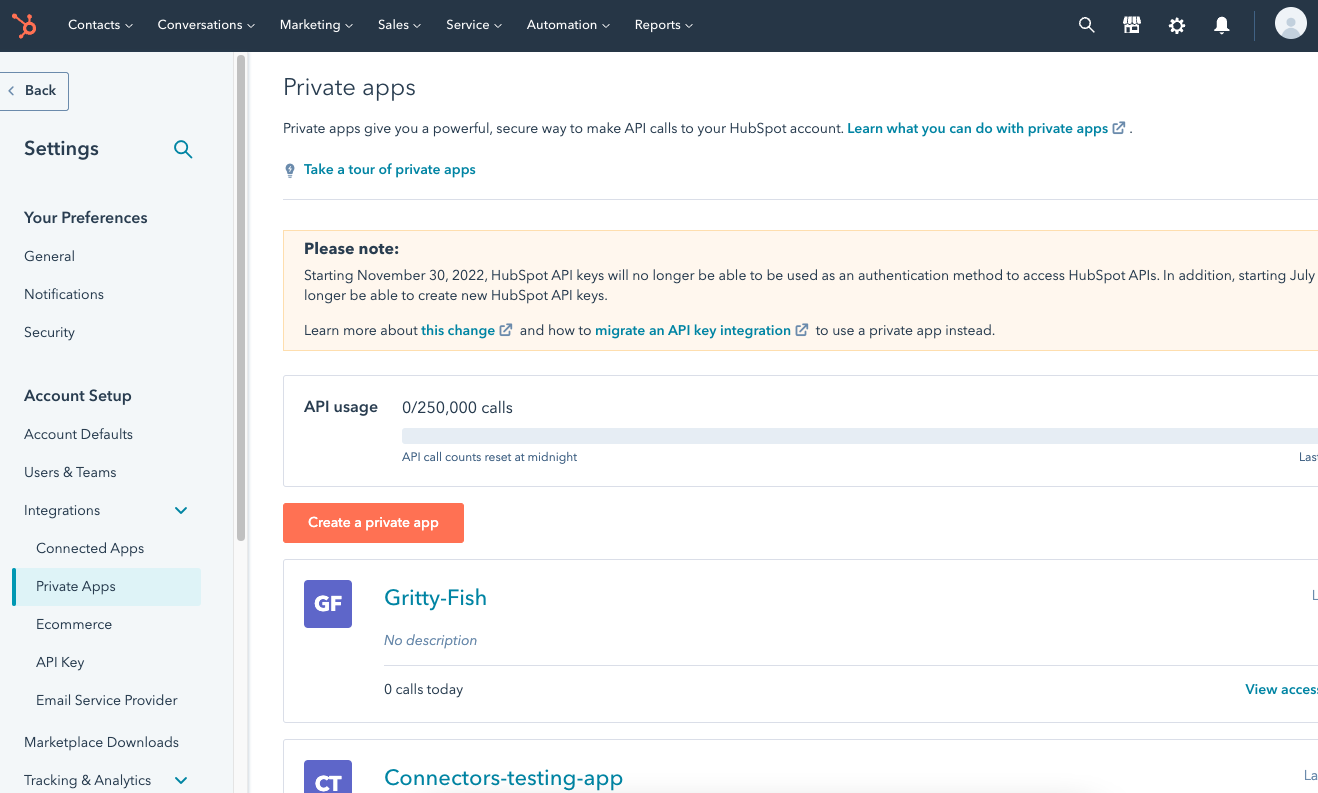The width and height of the screenshot is (1318, 793).
Task: Open the Connectors-testing-app
Action: [x=503, y=778]
